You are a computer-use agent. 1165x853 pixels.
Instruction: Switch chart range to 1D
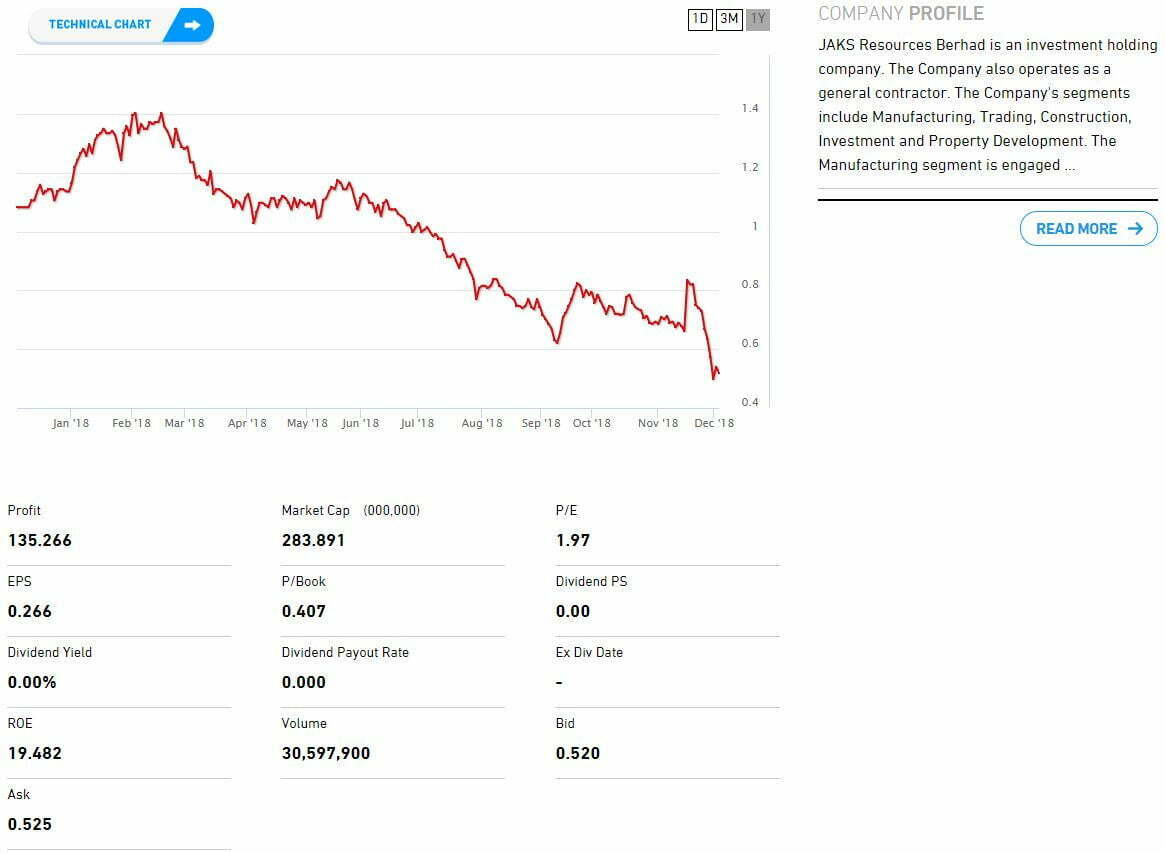point(700,19)
